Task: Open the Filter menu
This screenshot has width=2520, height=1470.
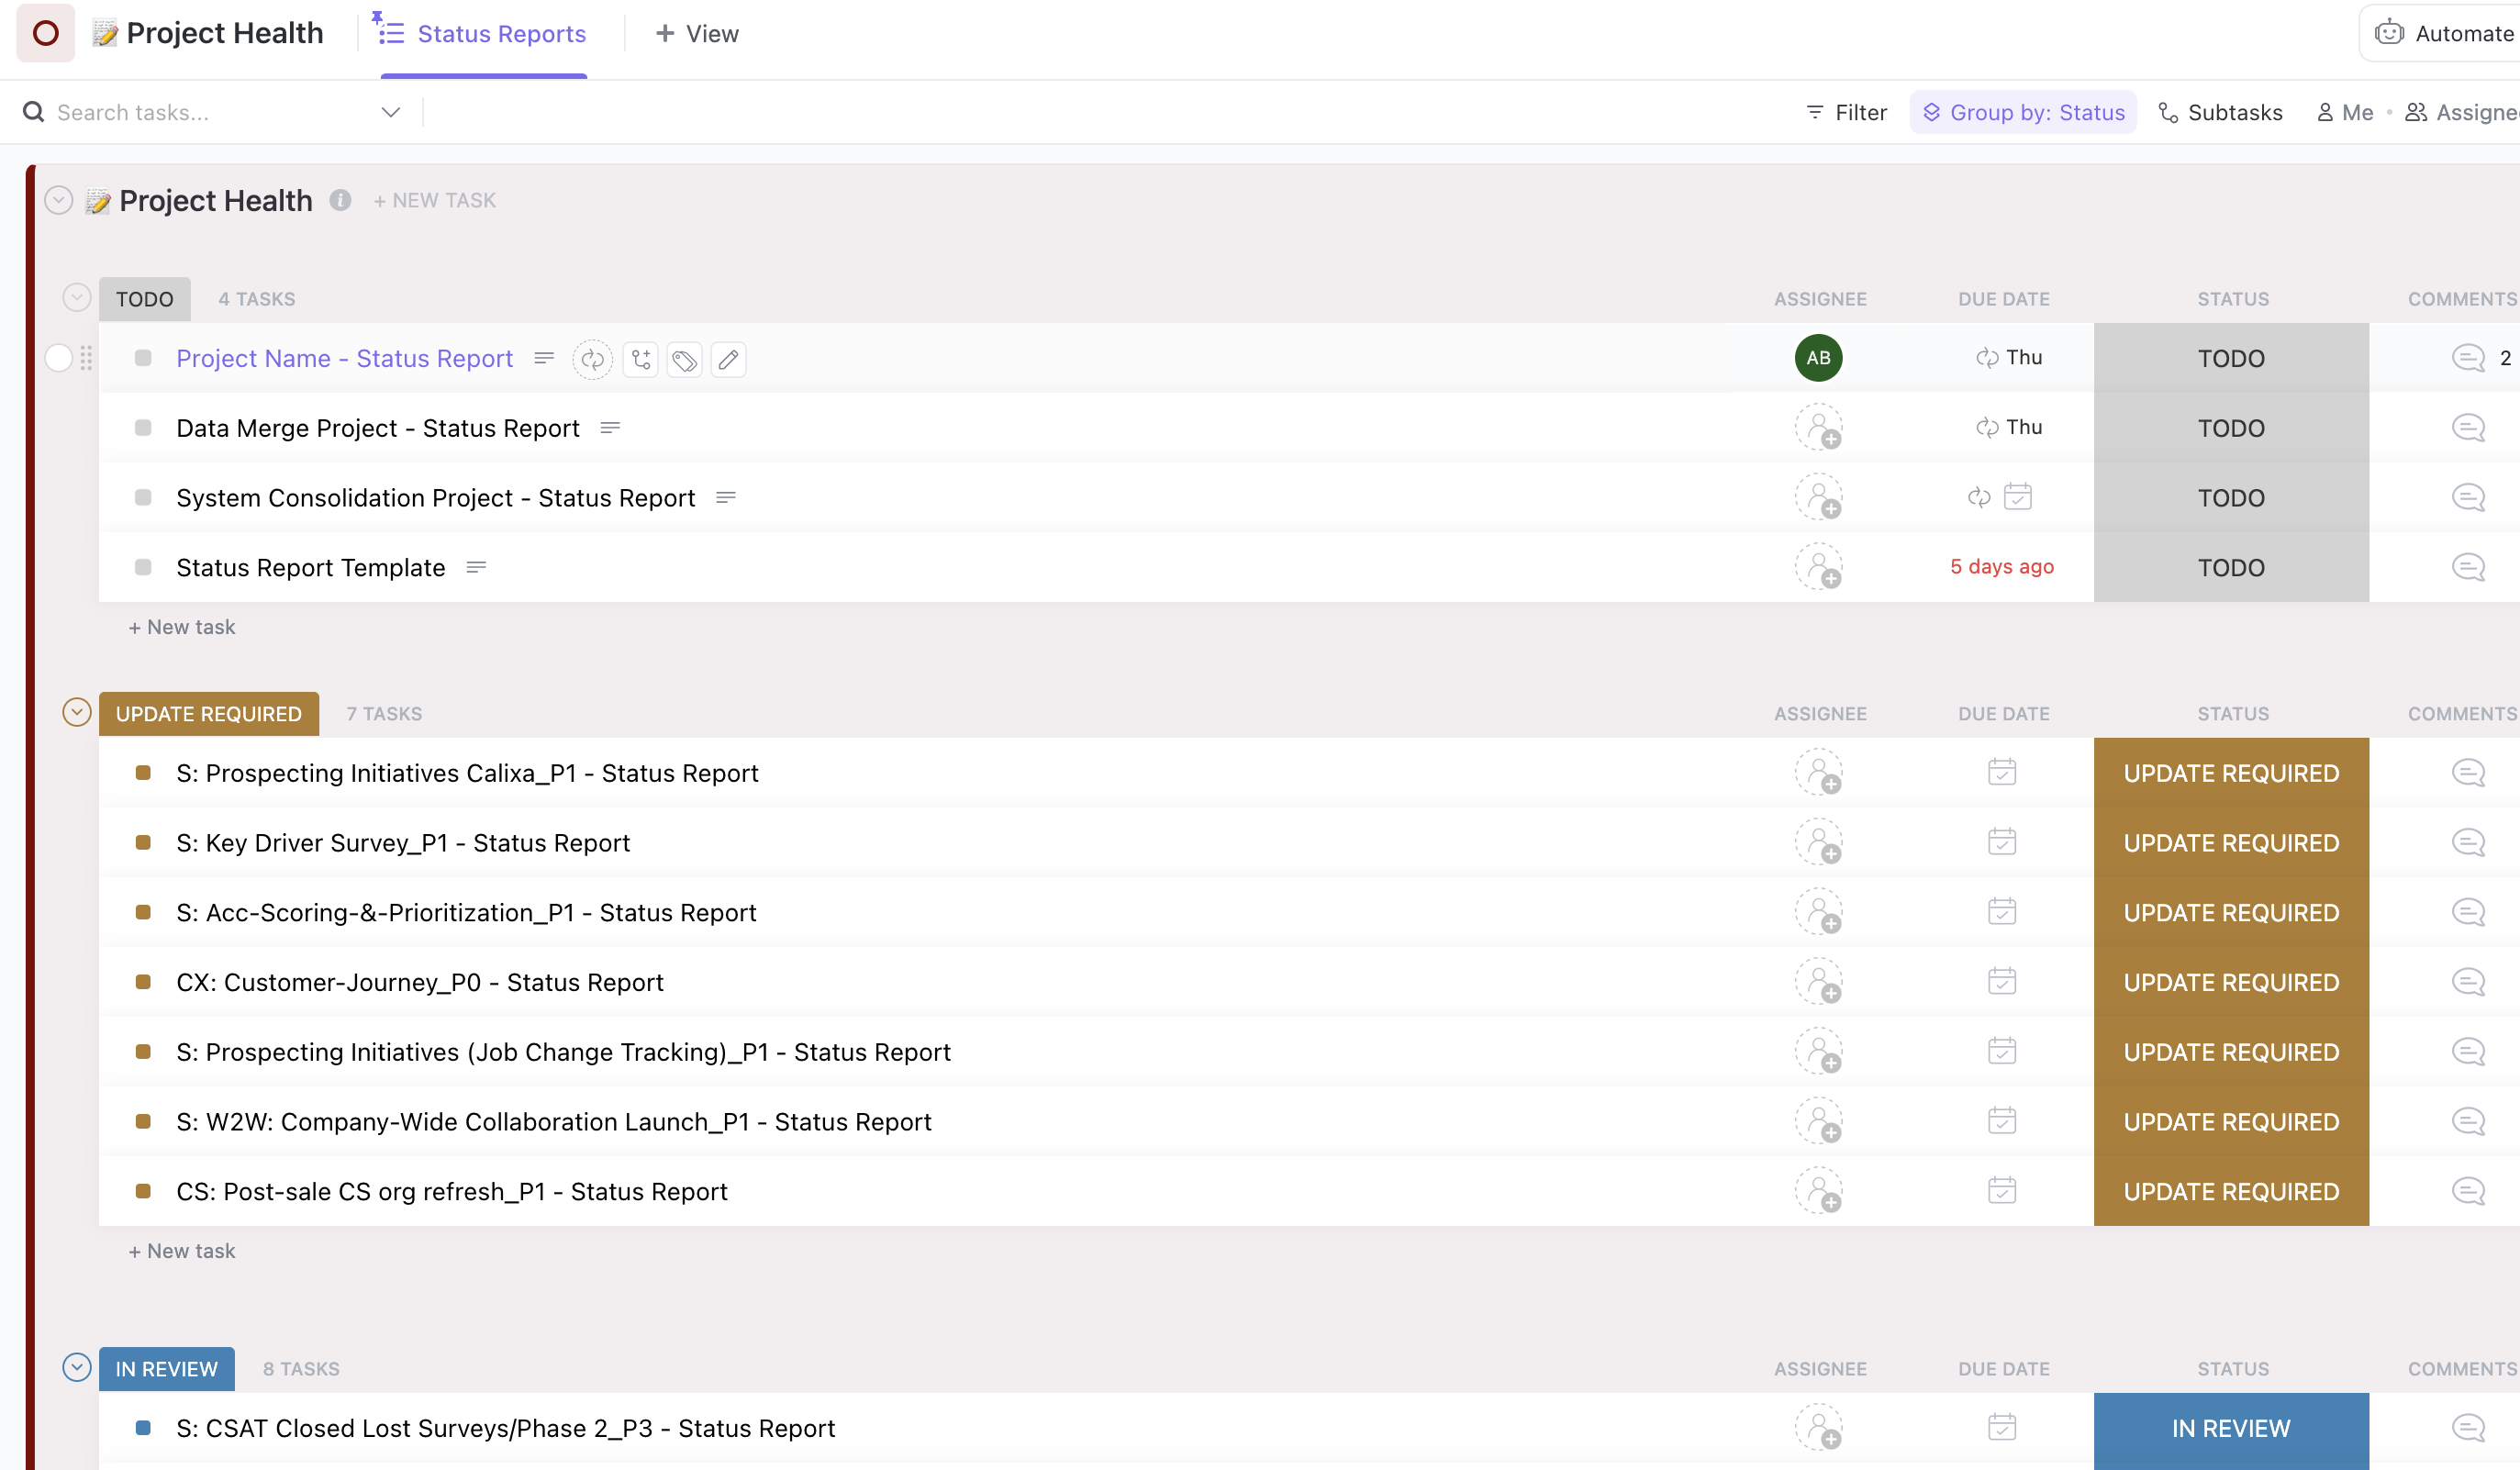Action: [x=1847, y=112]
